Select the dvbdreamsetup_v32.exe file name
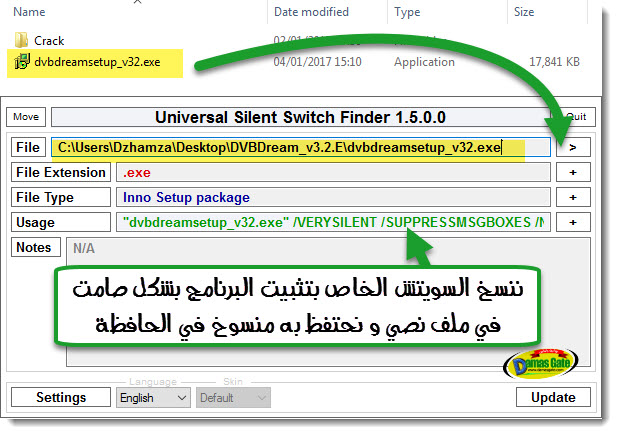617x434 pixels. point(97,62)
